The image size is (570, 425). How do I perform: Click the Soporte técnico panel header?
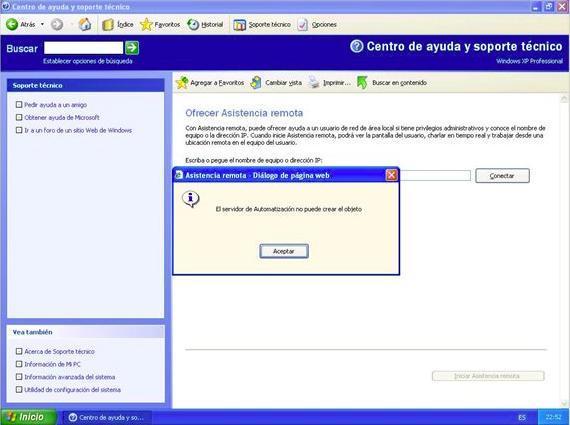[85, 85]
